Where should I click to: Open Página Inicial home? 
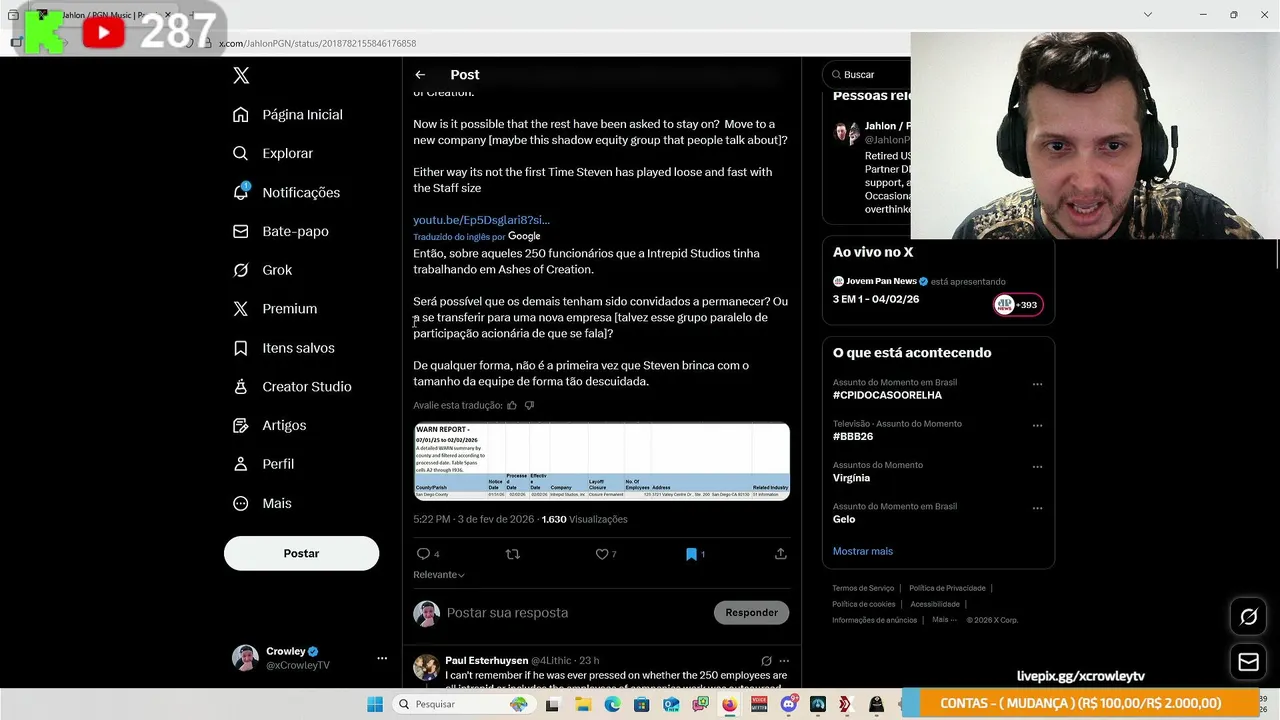point(288,115)
